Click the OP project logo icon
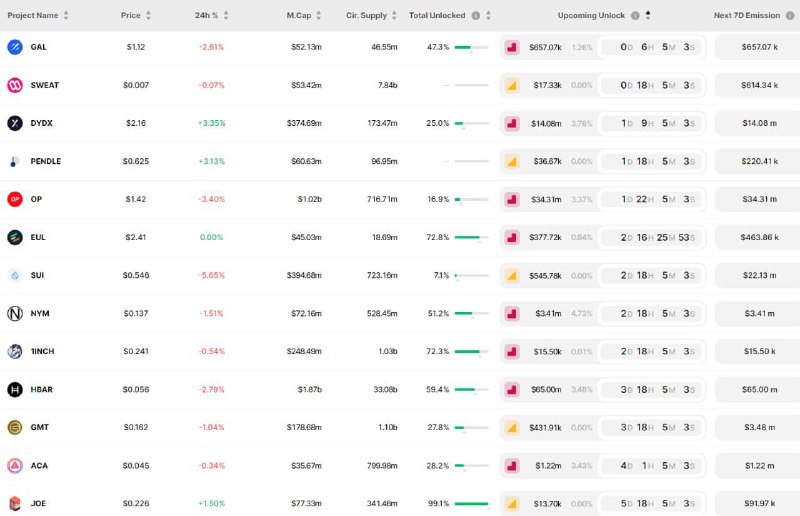 pos(15,199)
